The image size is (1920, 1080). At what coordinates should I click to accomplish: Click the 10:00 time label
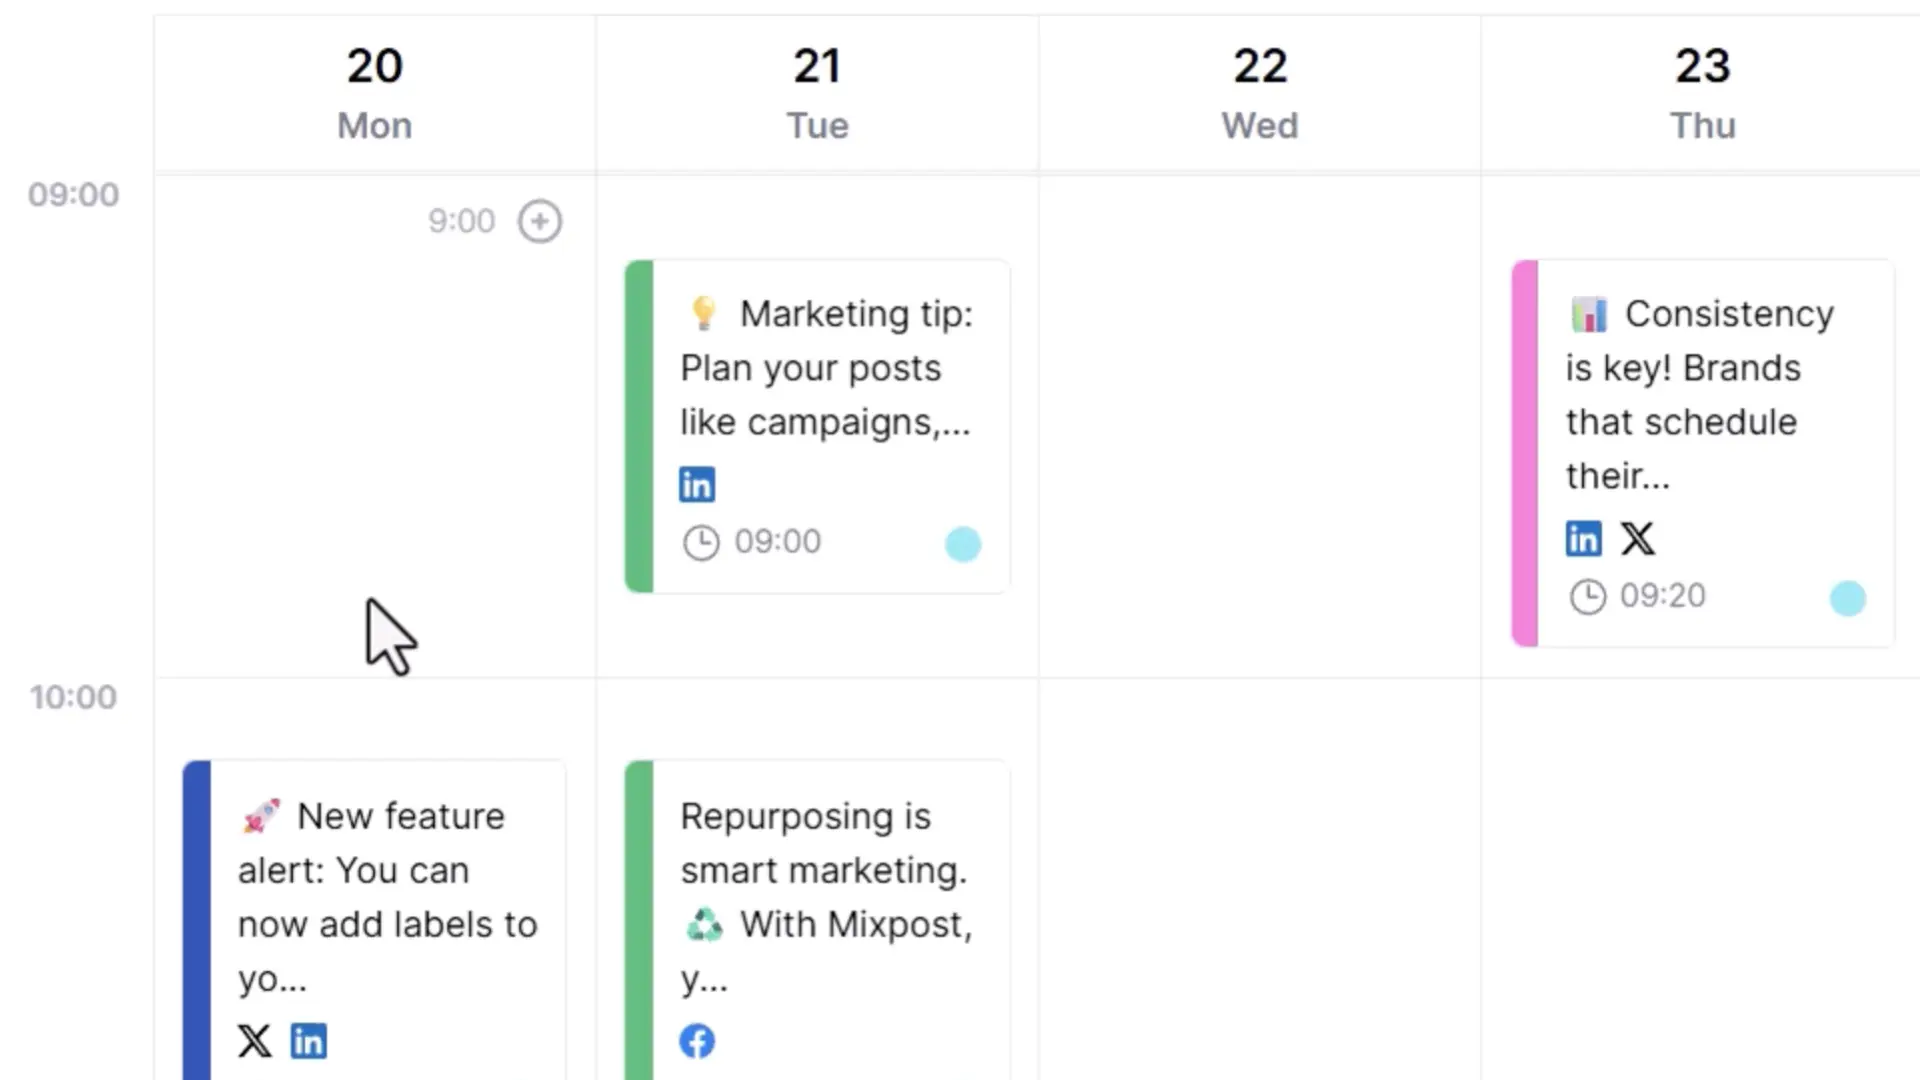pyautogui.click(x=73, y=697)
